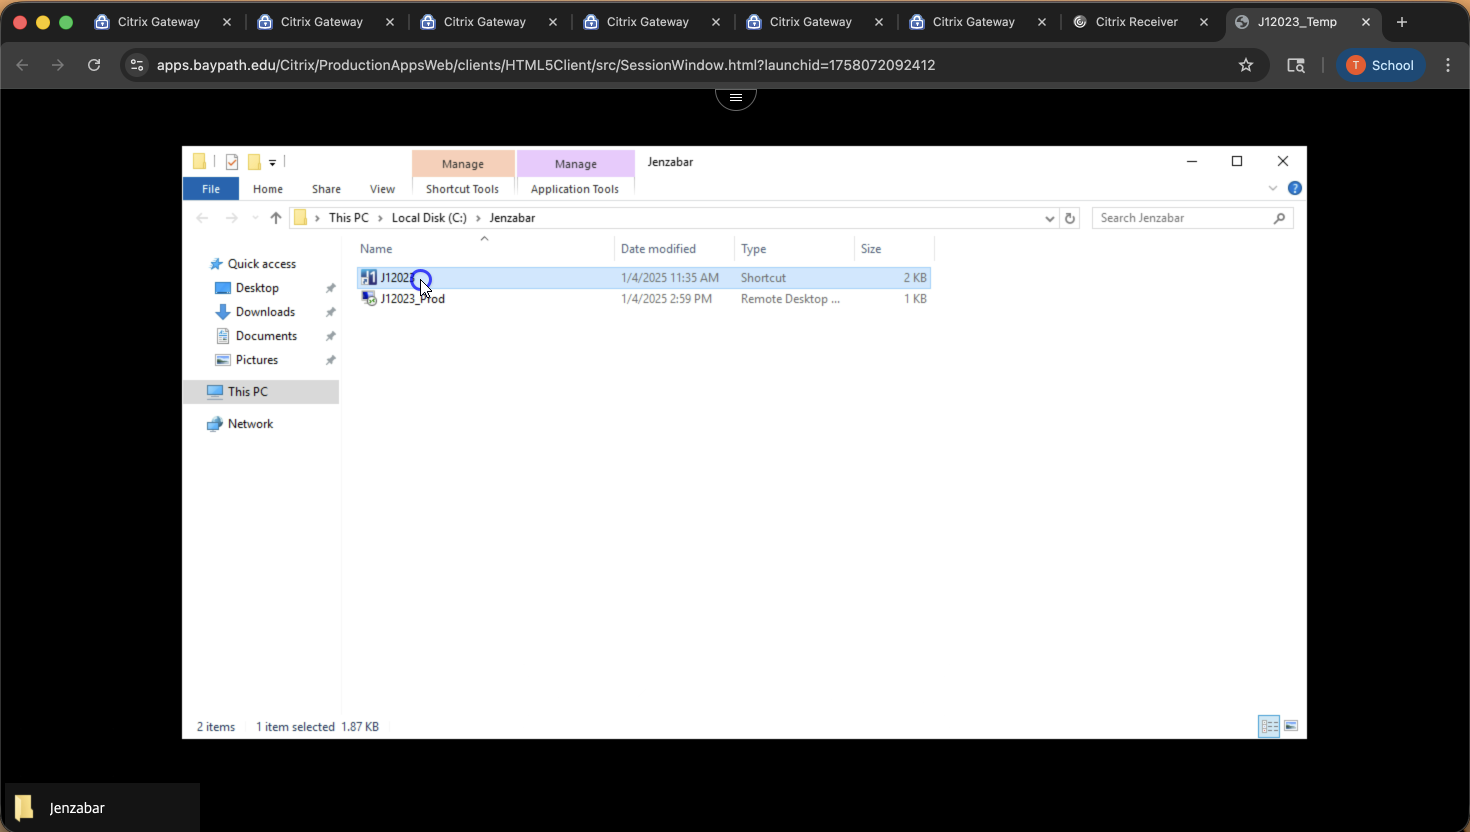Toggle details view button in status bar
1470x832 pixels.
[1269, 726]
